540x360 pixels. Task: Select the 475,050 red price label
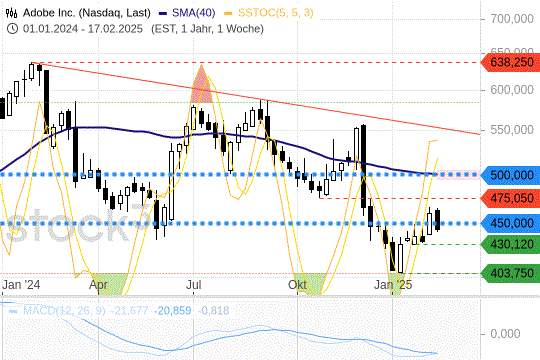[x=511, y=198]
